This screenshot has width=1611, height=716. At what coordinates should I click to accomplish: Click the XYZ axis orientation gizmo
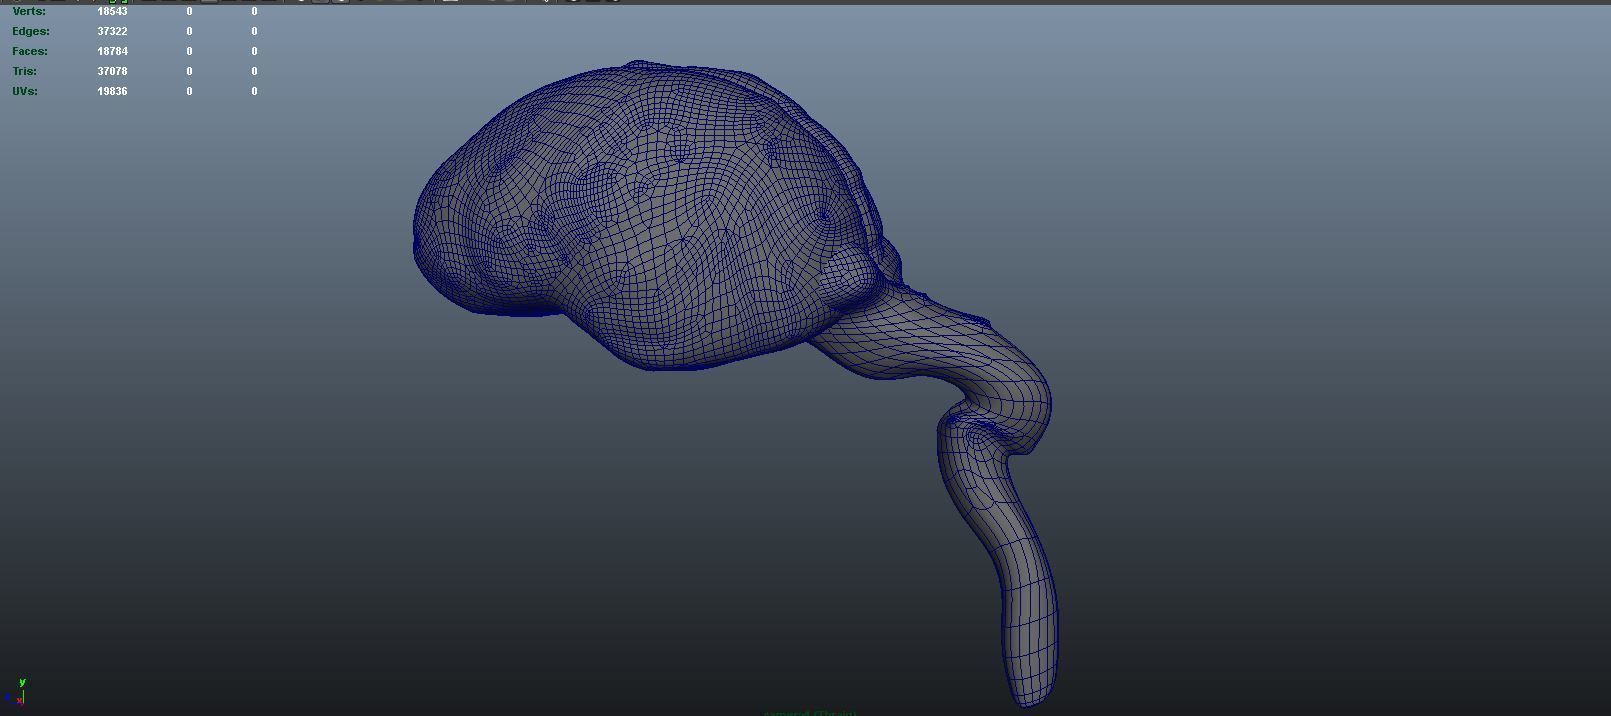(x=16, y=692)
